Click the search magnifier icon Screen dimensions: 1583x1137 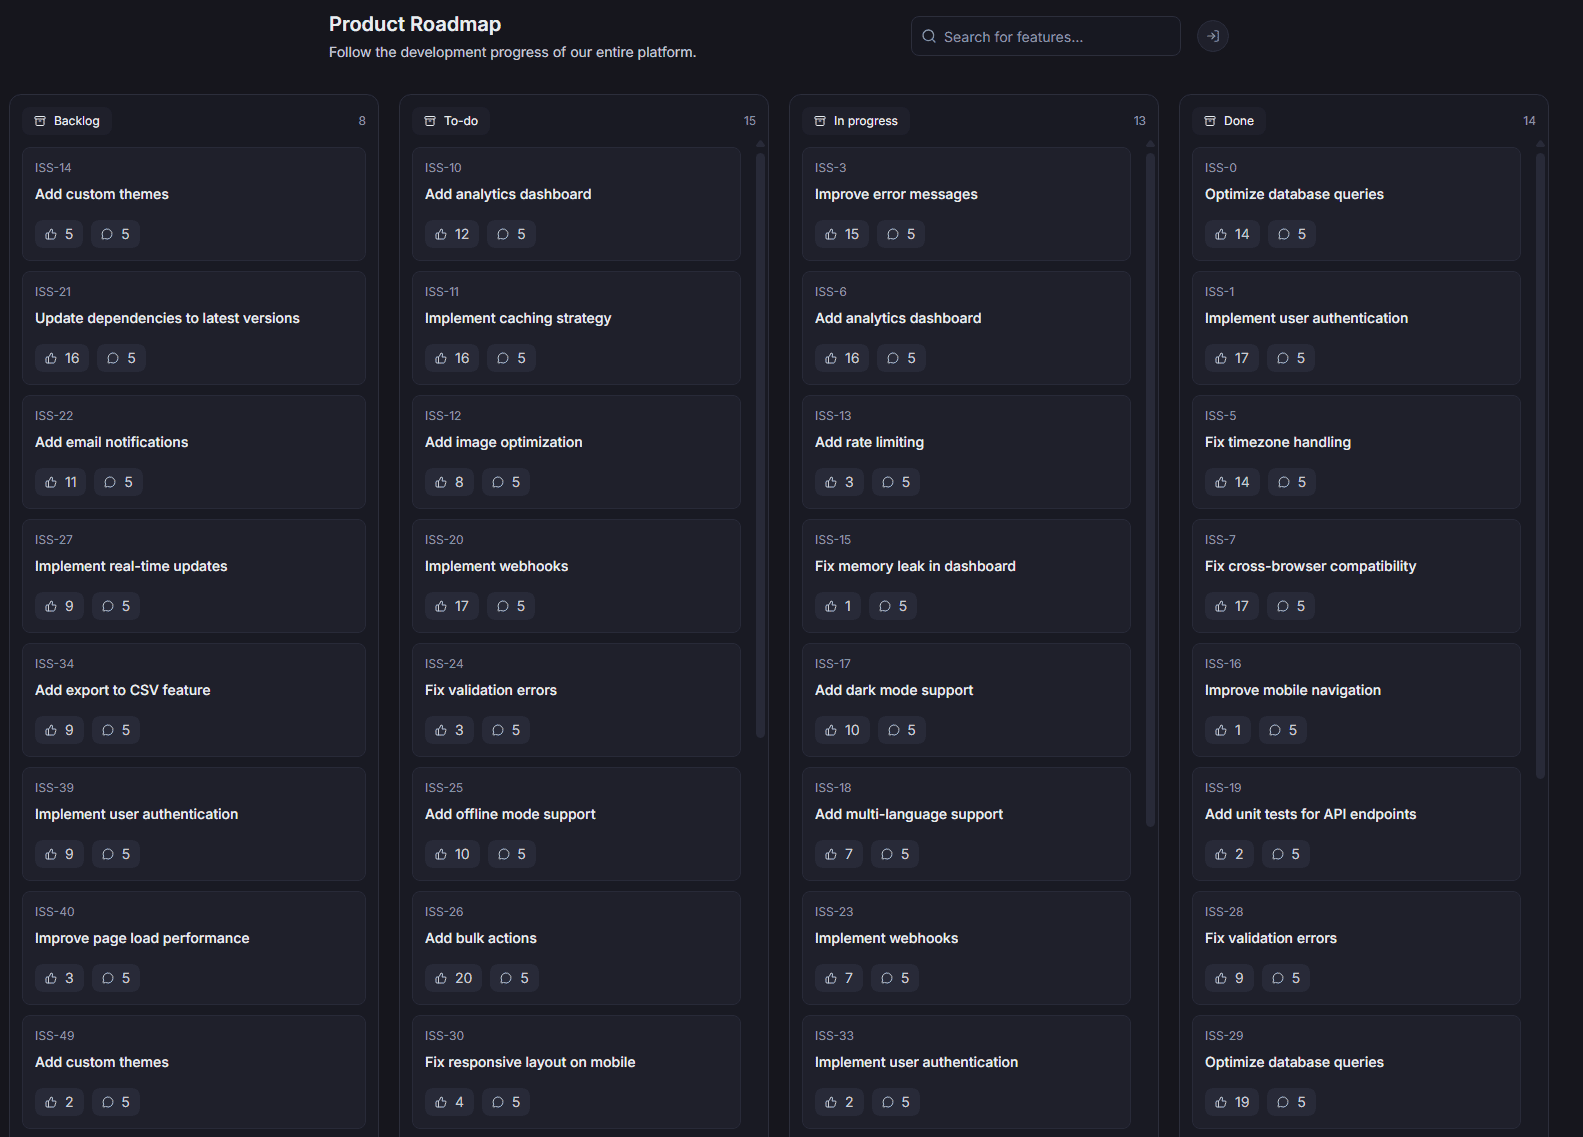coord(929,36)
